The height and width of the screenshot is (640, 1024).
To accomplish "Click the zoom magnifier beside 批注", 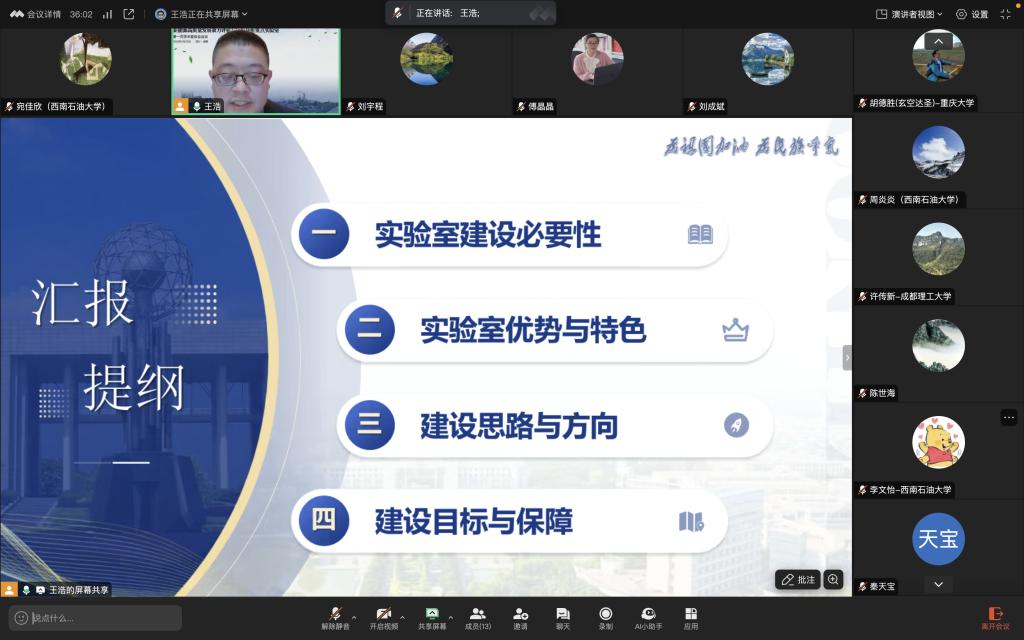I will tap(833, 580).
